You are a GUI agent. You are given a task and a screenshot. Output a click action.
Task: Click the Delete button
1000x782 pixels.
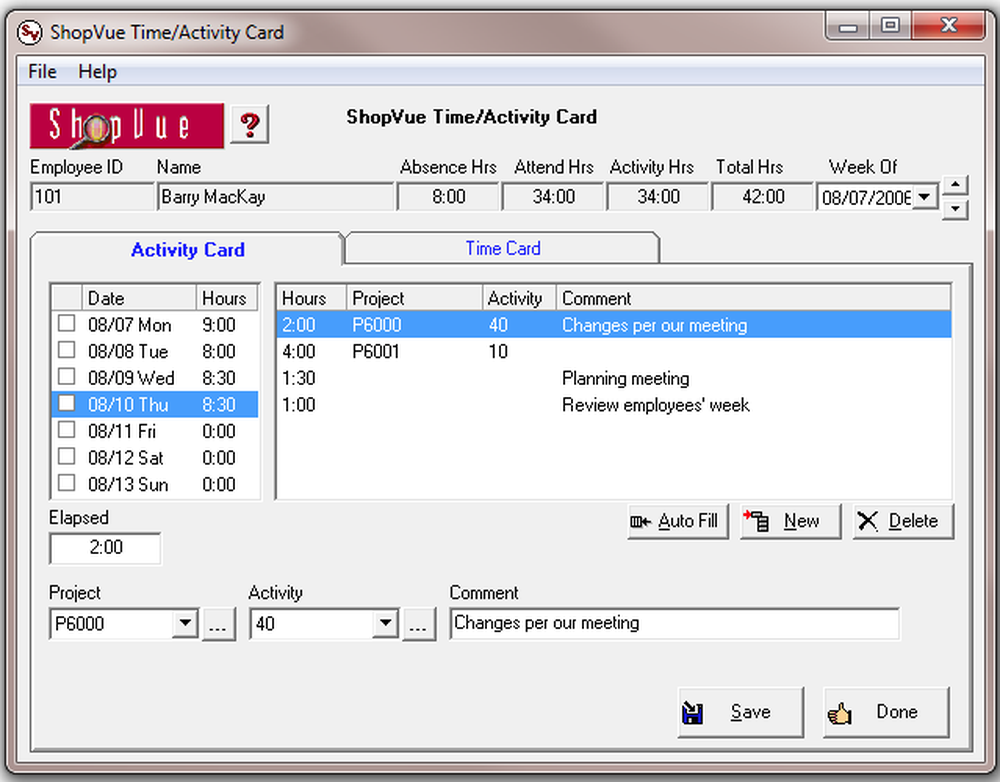(904, 521)
